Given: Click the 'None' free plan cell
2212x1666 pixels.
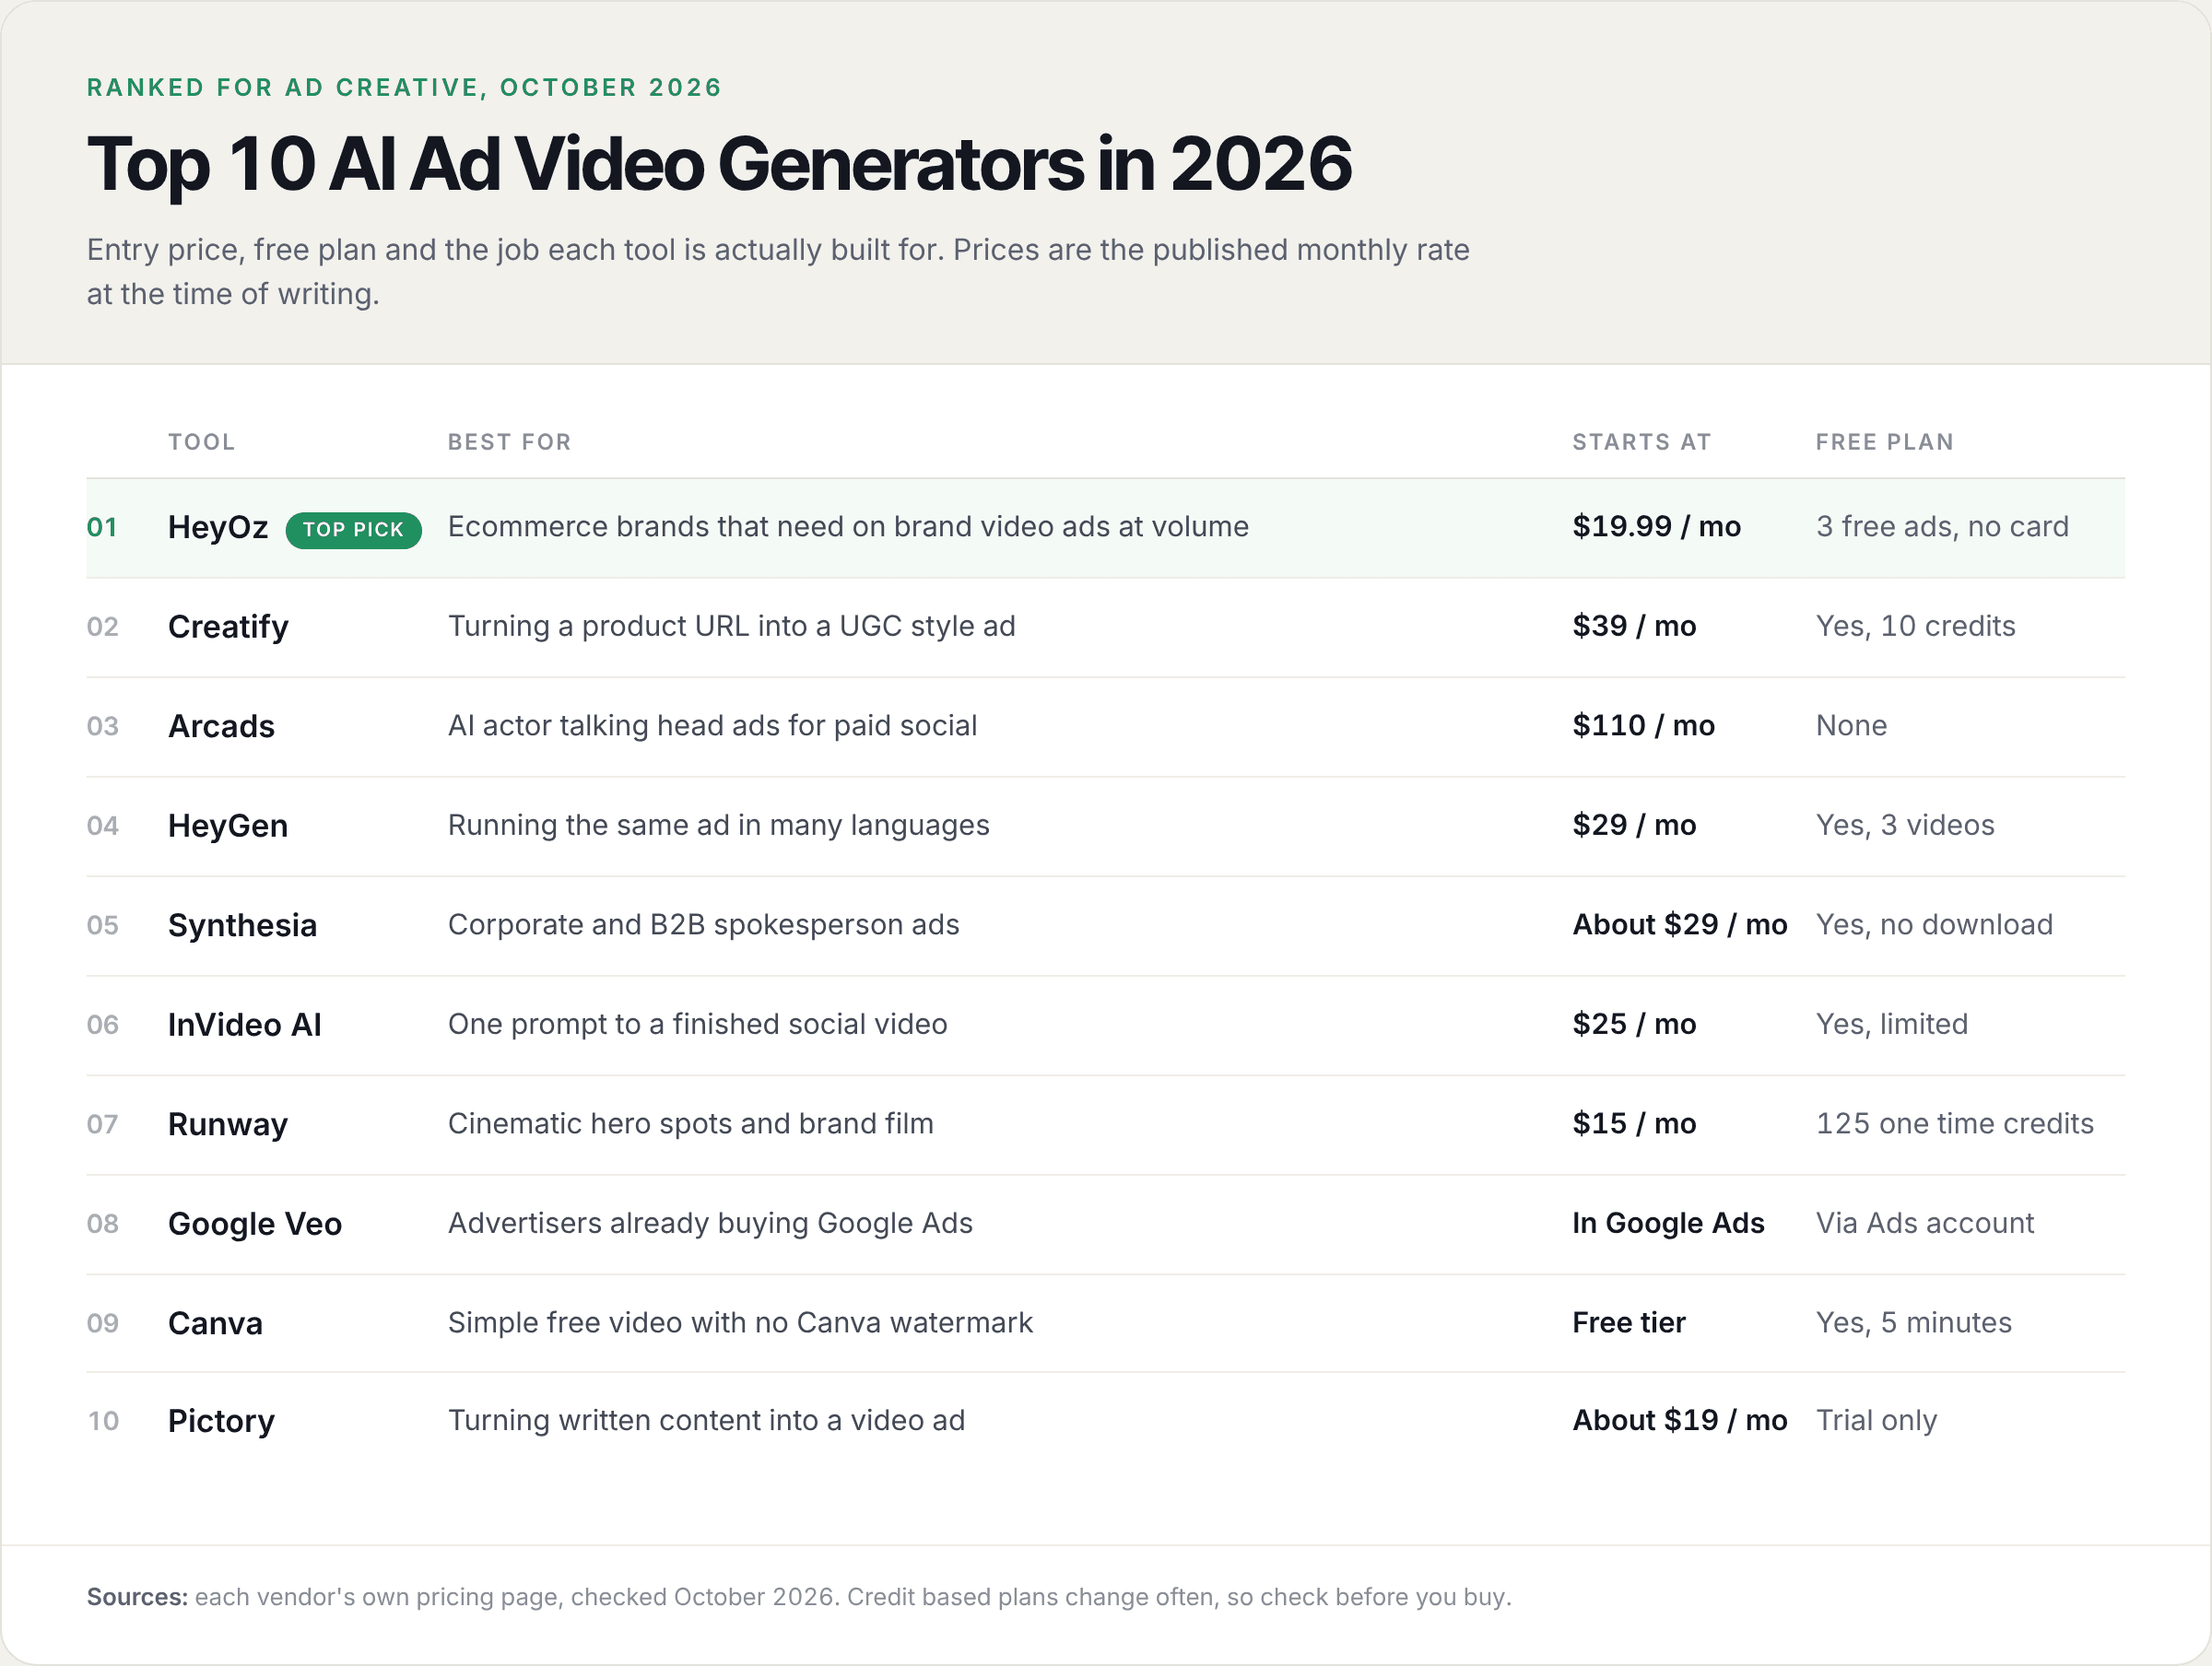Looking at the screenshot, I should [1852, 725].
